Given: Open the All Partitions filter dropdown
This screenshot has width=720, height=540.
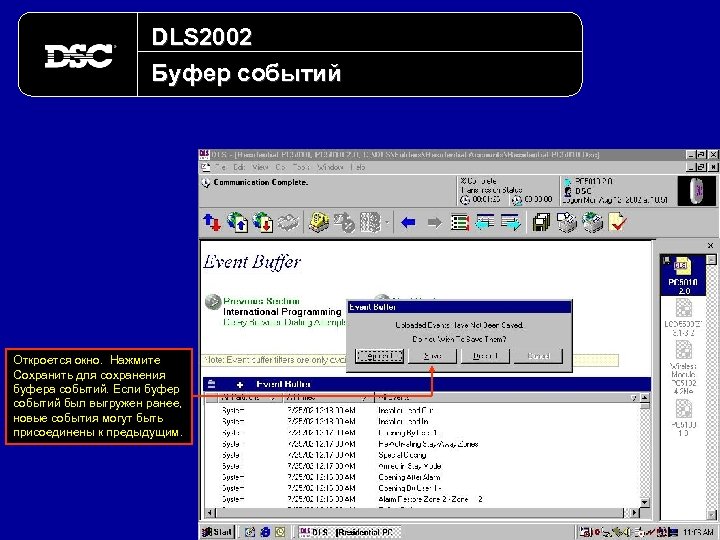Looking at the screenshot, I should coord(272,398).
